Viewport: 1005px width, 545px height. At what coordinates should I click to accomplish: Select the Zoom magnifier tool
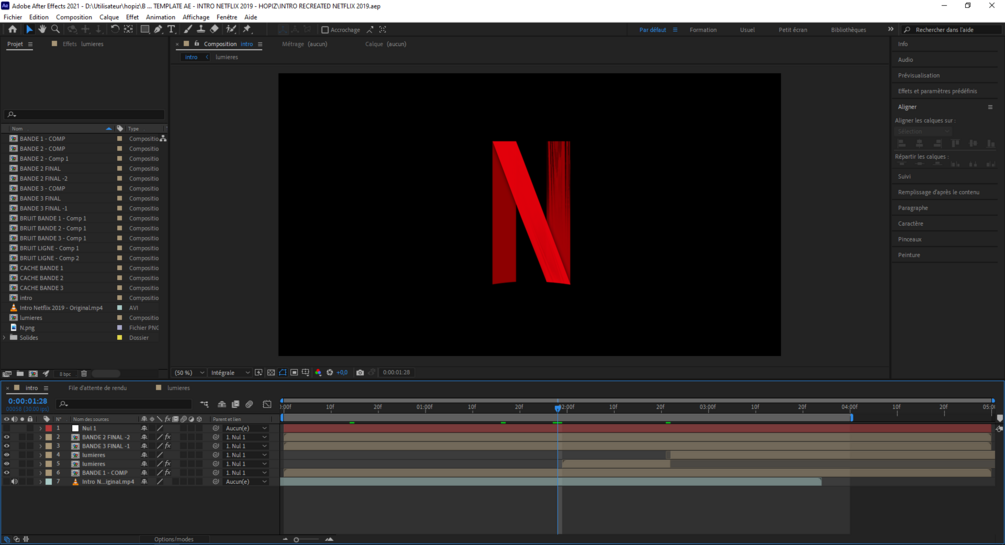[x=56, y=29]
